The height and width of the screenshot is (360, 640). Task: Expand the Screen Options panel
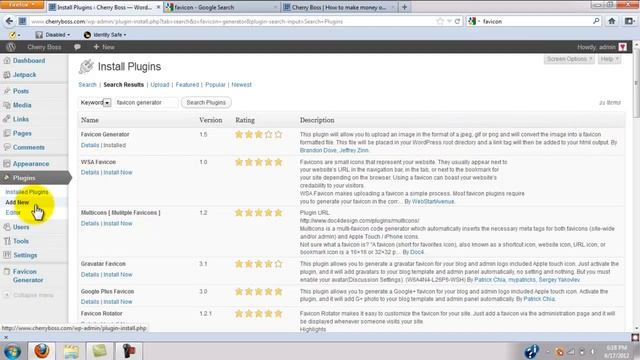click(x=569, y=59)
